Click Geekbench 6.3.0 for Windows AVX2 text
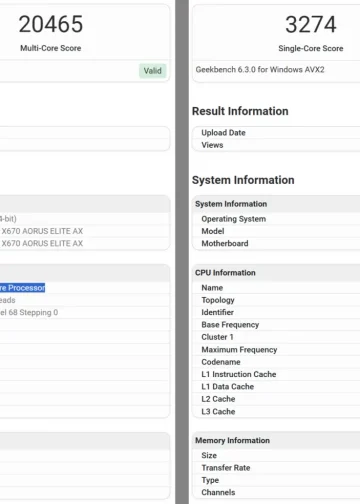Screen dimensions: 360x504 tap(260, 70)
